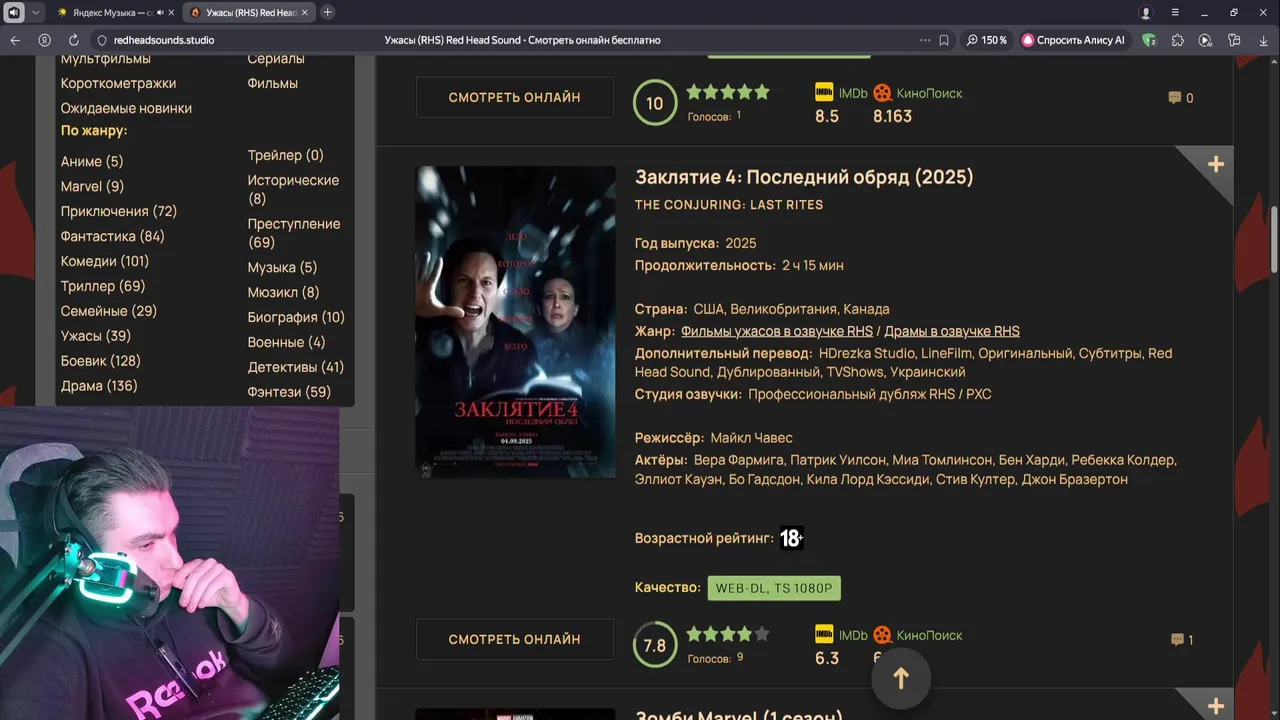Give the top movie one star rating

(x=694, y=92)
